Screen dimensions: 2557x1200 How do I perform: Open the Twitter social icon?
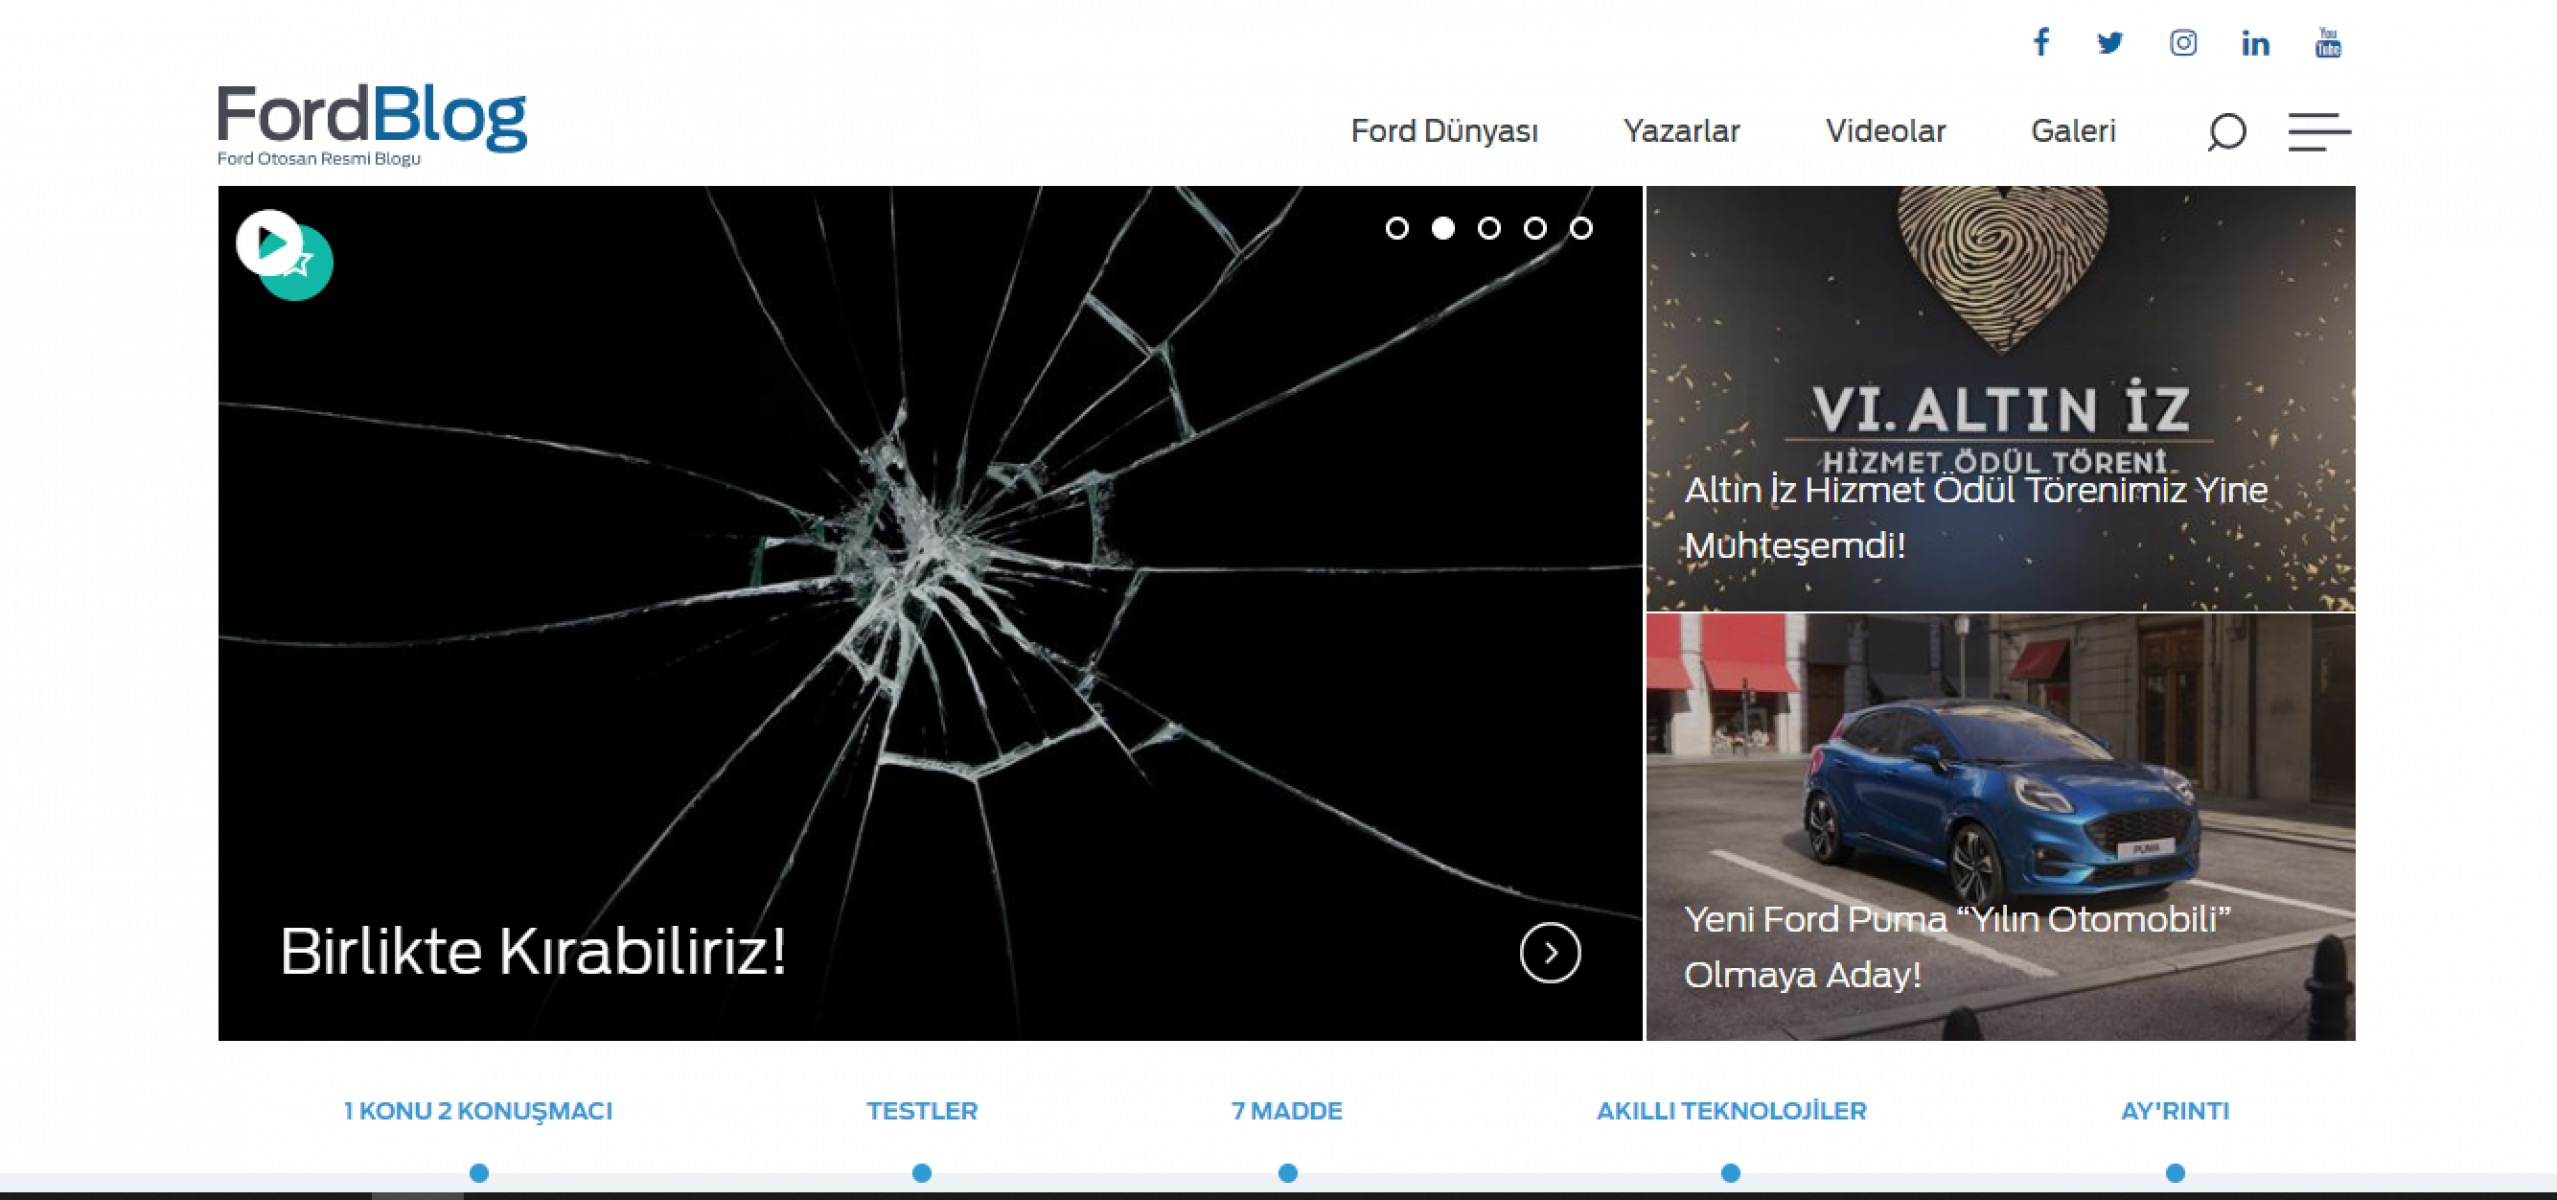[x=2110, y=43]
